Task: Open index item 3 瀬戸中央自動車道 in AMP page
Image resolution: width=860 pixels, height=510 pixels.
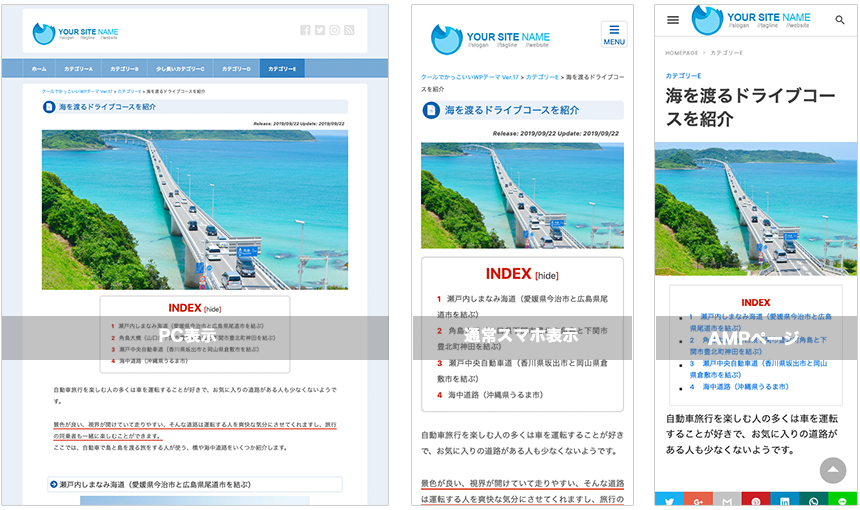Action: (759, 369)
